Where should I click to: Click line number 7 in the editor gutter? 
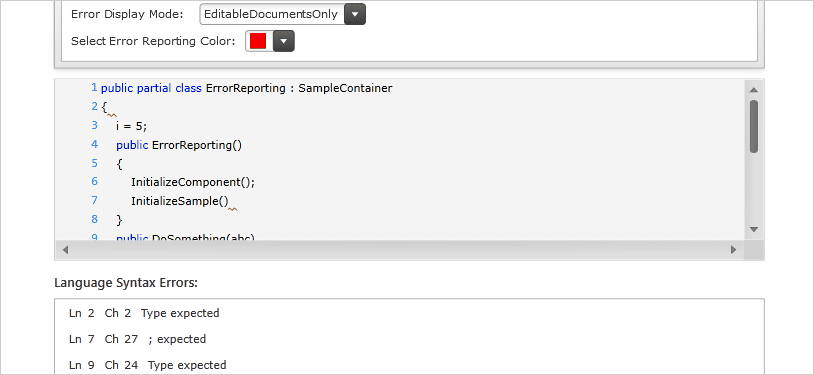[94, 200]
